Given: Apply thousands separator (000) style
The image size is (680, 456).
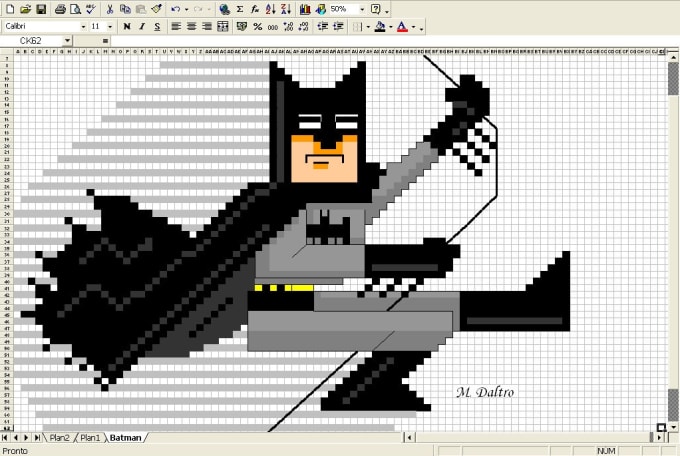Looking at the screenshot, I should pos(273,26).
